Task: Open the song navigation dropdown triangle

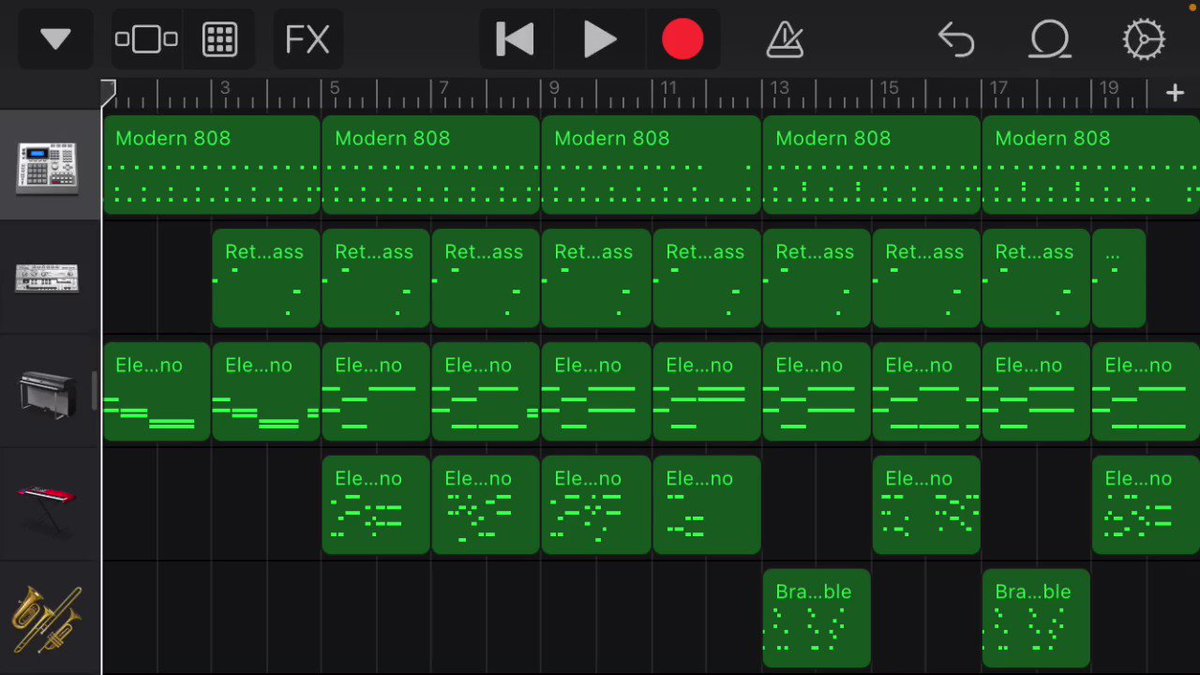Action: [x=55, y=39]
